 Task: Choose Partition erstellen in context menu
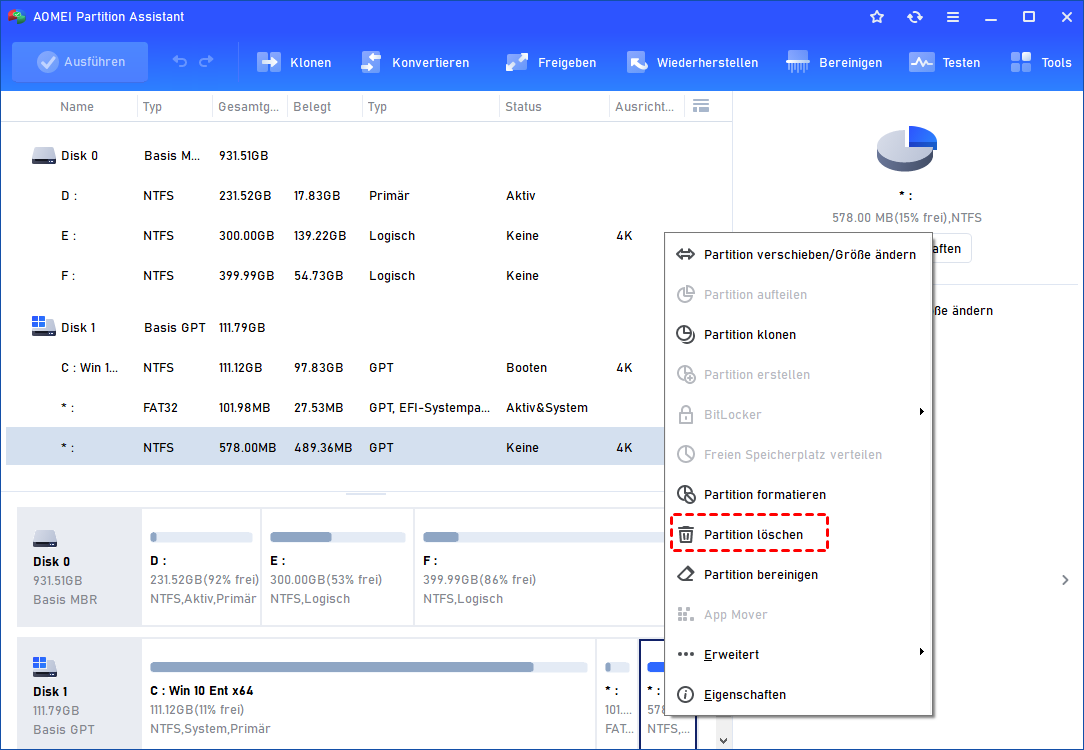(798, 375)
